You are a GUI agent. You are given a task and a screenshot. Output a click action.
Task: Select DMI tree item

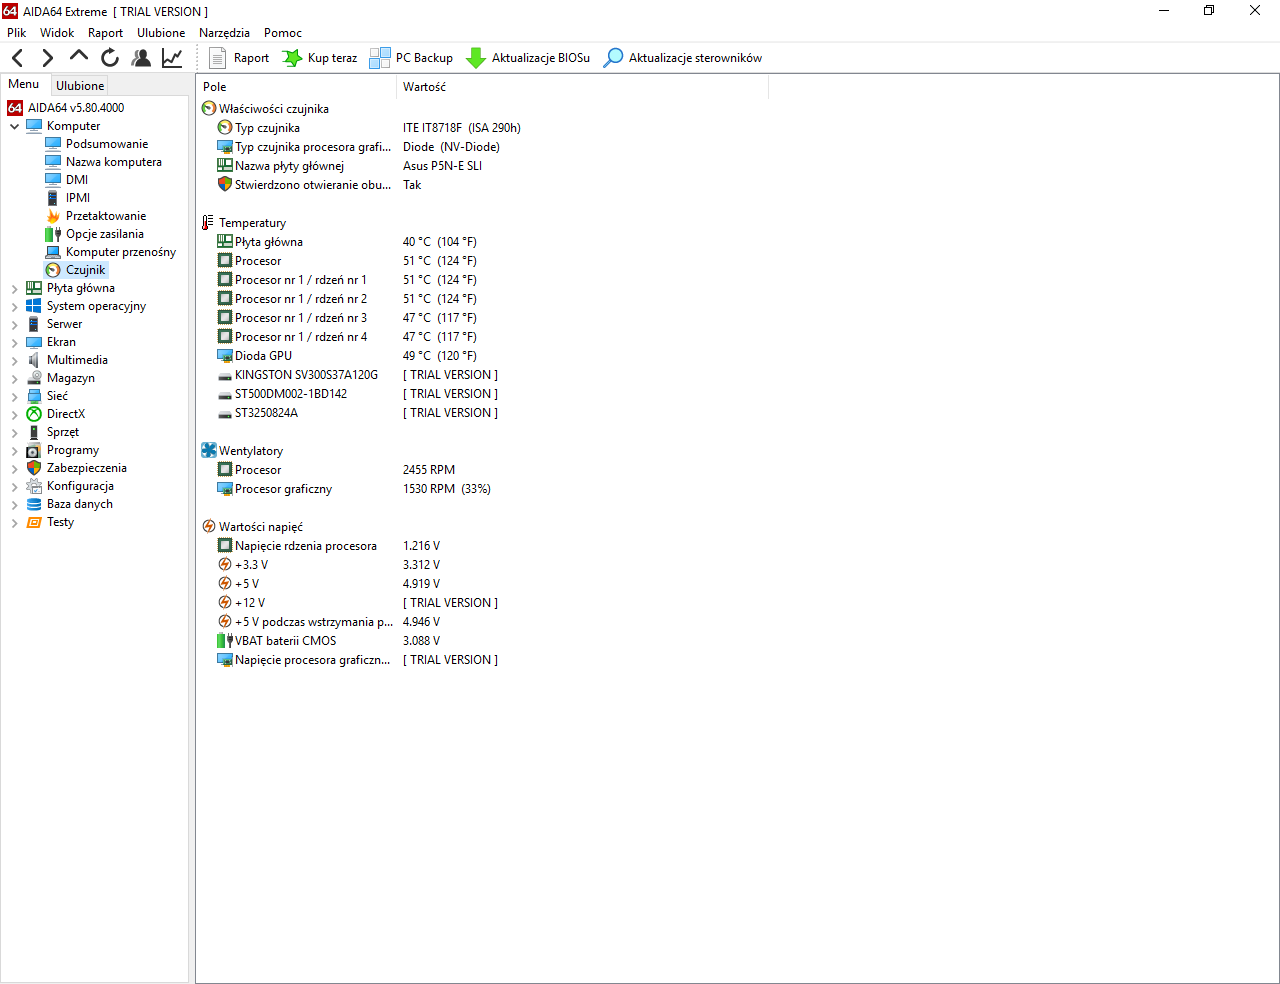click(x=67, y=180)
